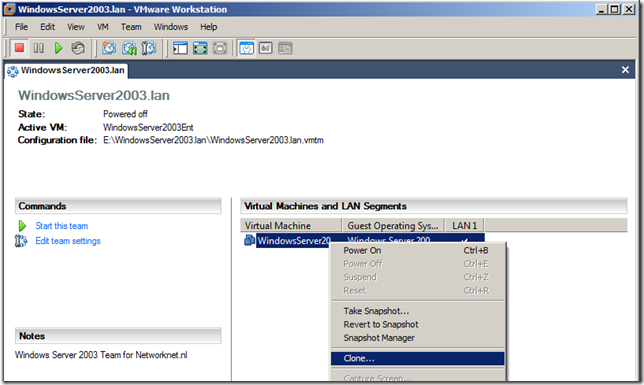Click the green arrow next to Start this team
644x385 pixels.
pyautogui.click(x=22, y=226)
